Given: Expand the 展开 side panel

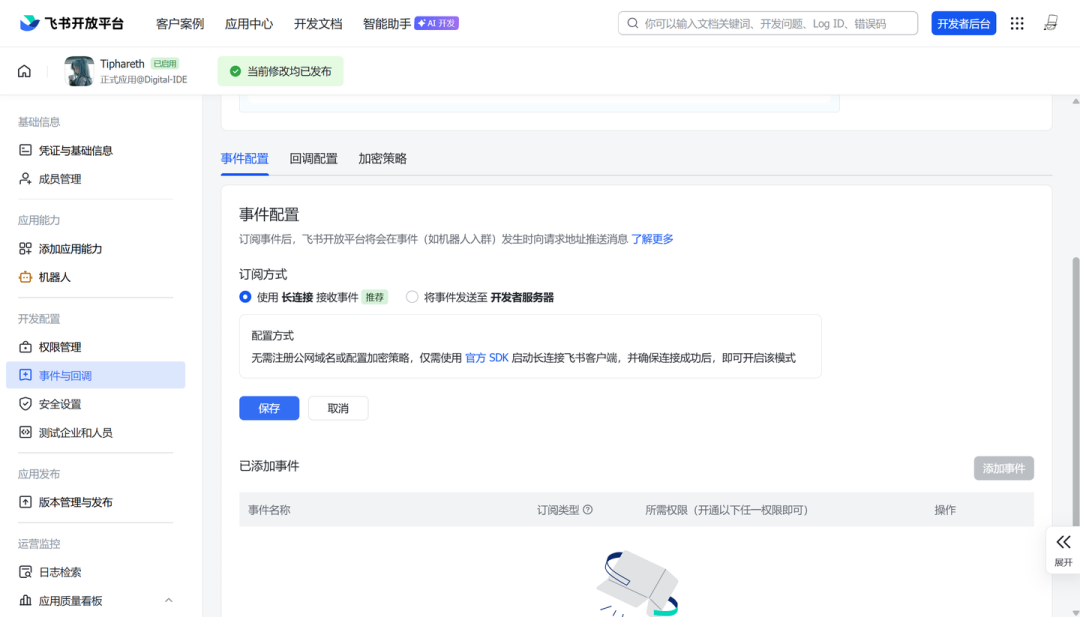Looking at the screenshot, I should point(1063,549).
